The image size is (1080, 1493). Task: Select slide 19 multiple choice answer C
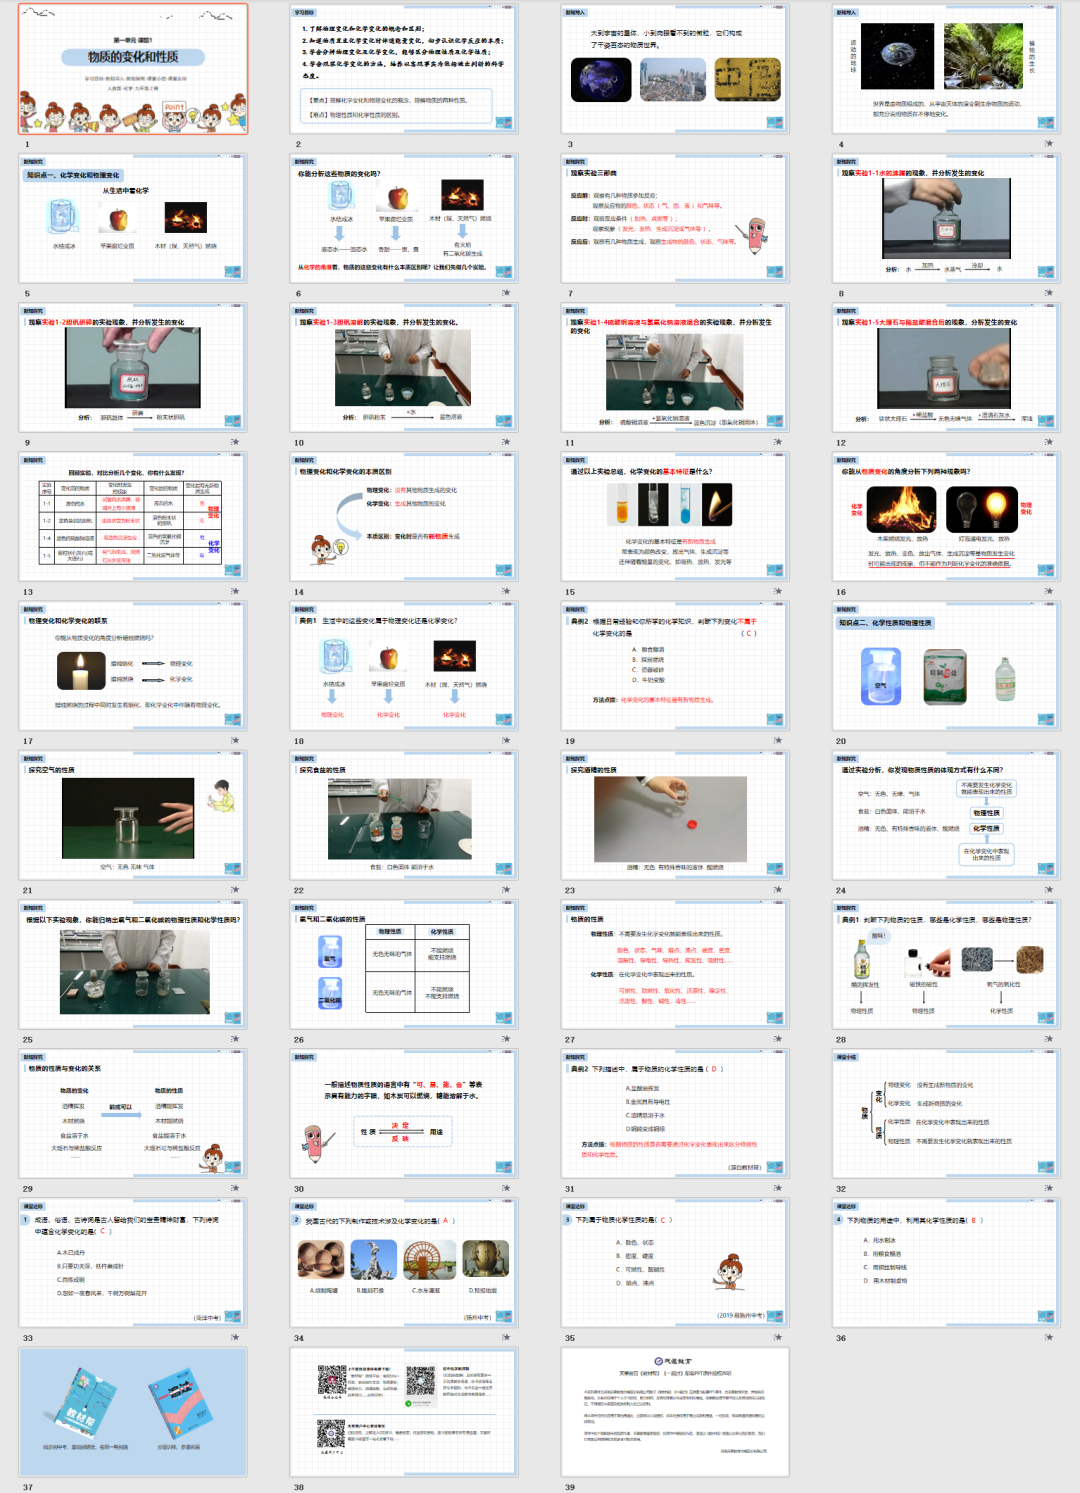[675, 665]
